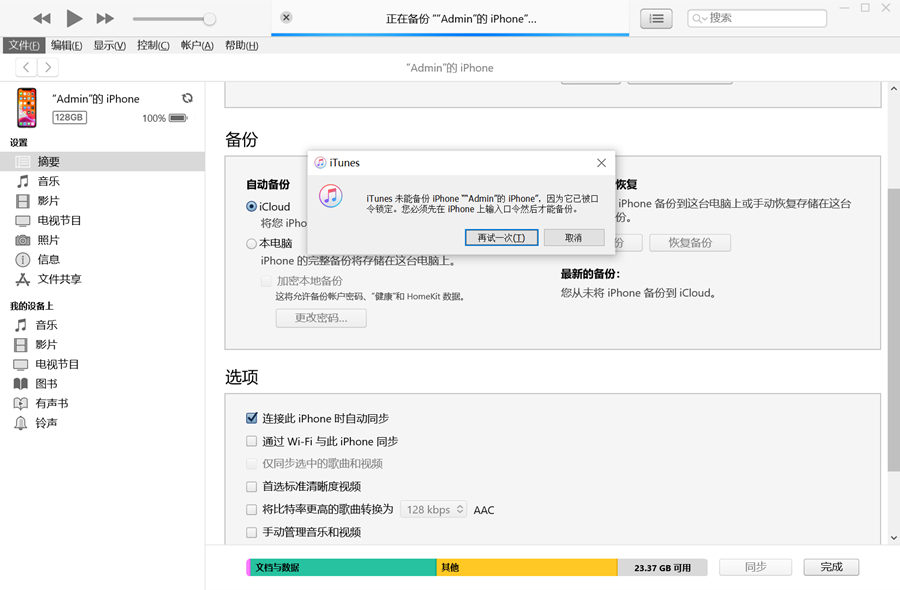Open the 128 kbps bitrate dropdown

[433, 509]
